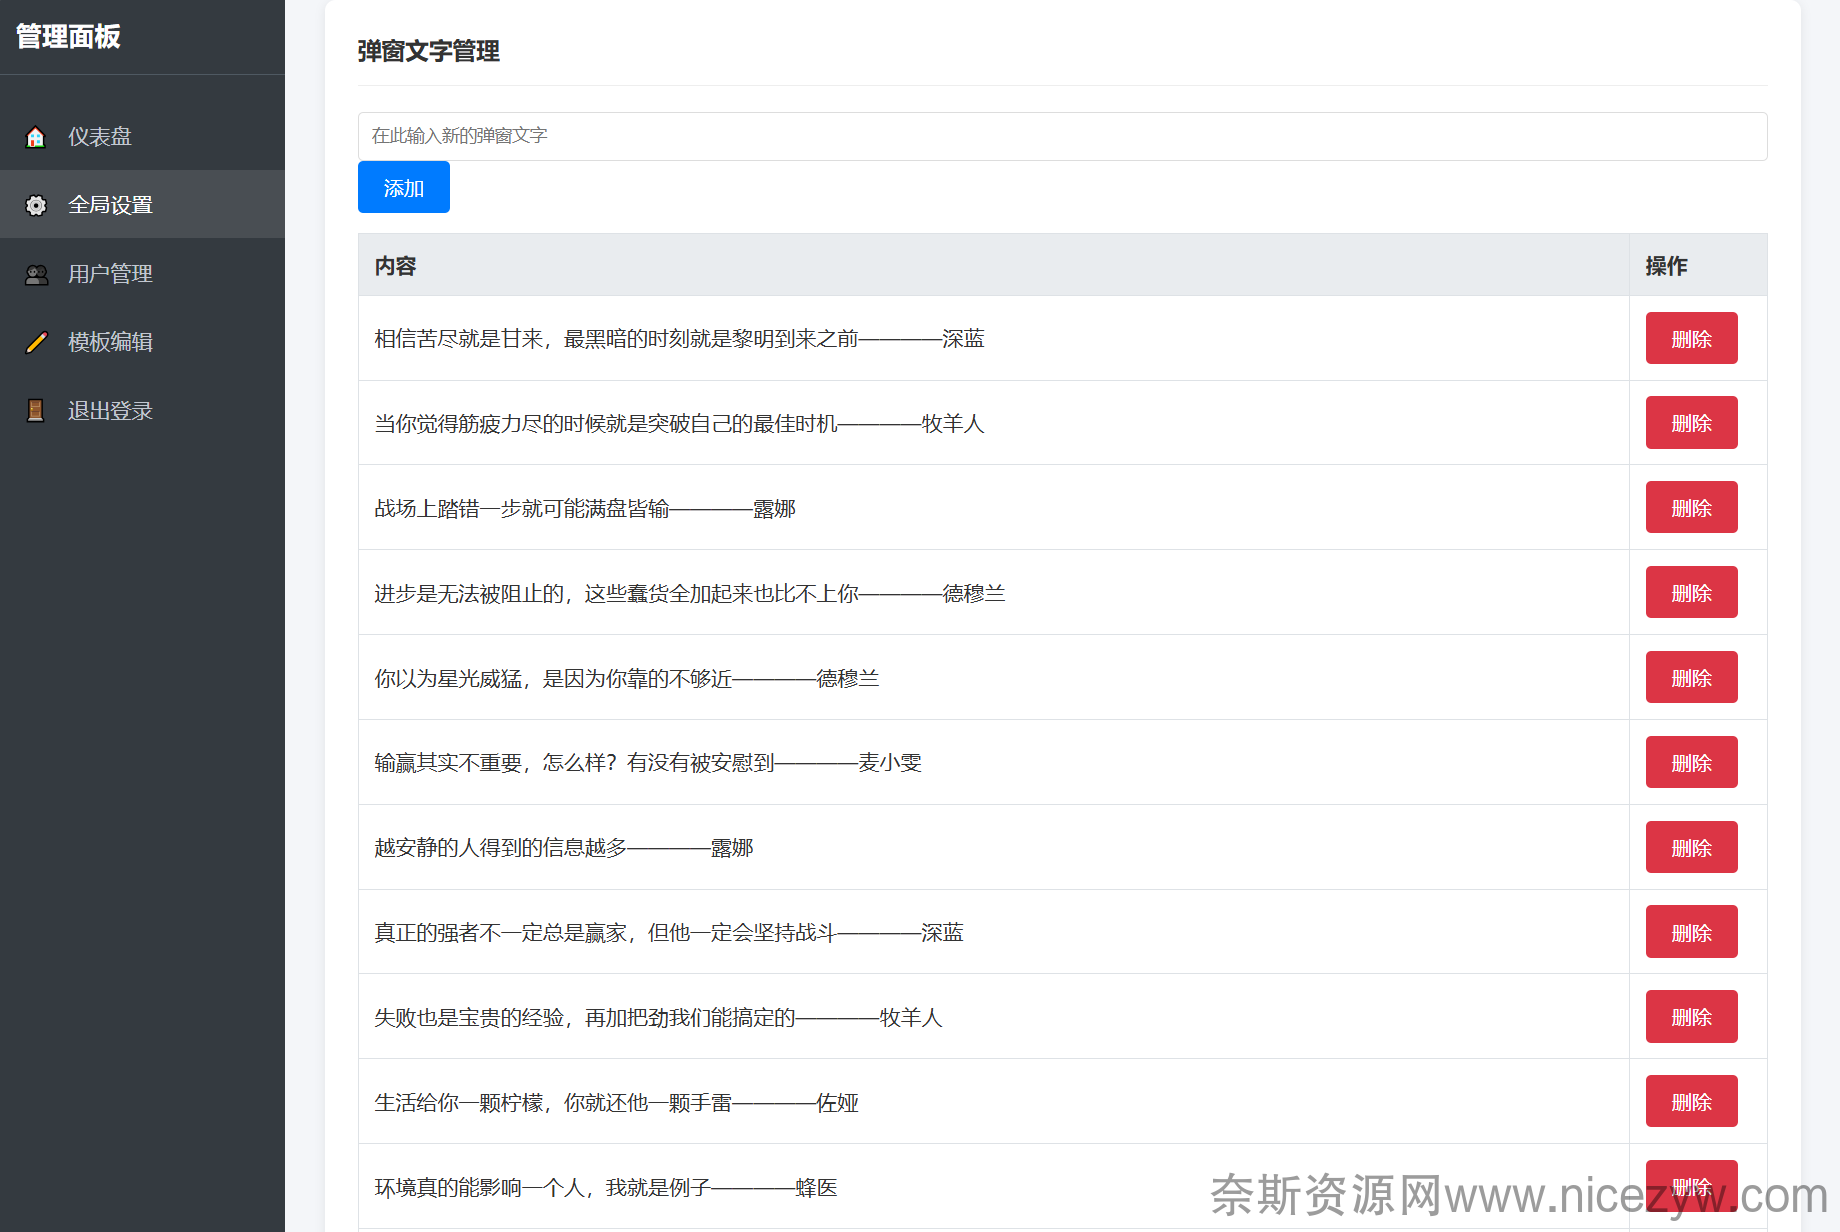
Task: Remove the 你以为星光威猛 quote
Action: pyautogui.click(x=1691, y=678)
